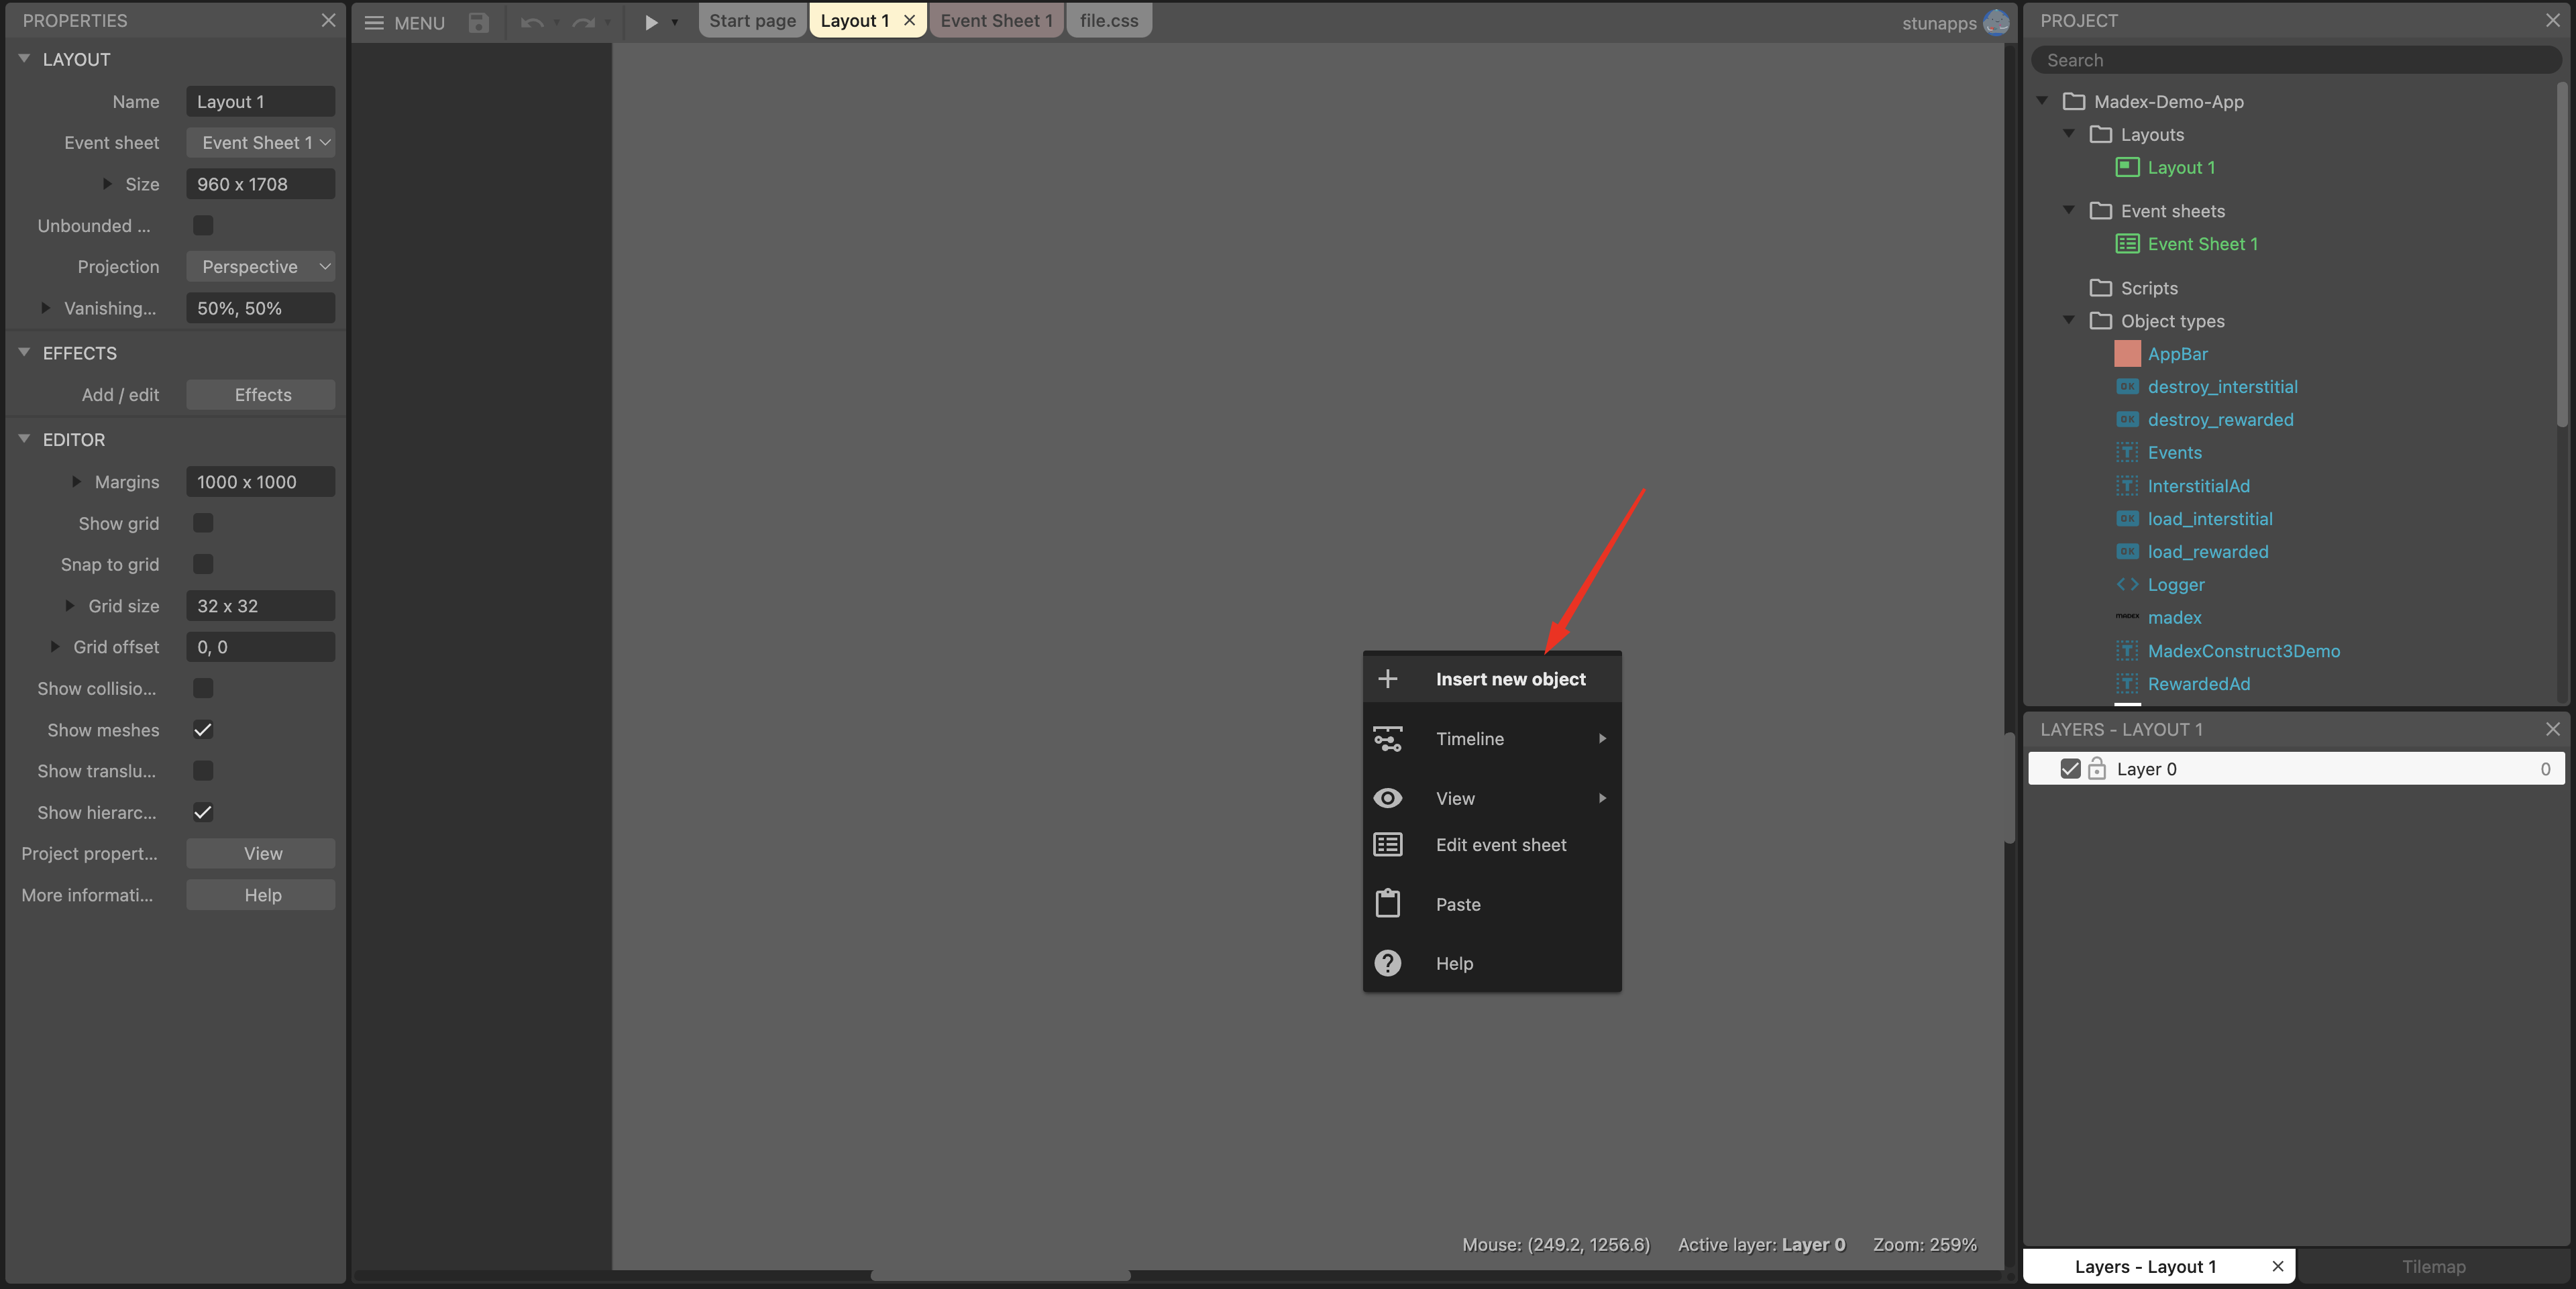Toggle Unbounded scrolling checkbox

[x=203, y=226]
